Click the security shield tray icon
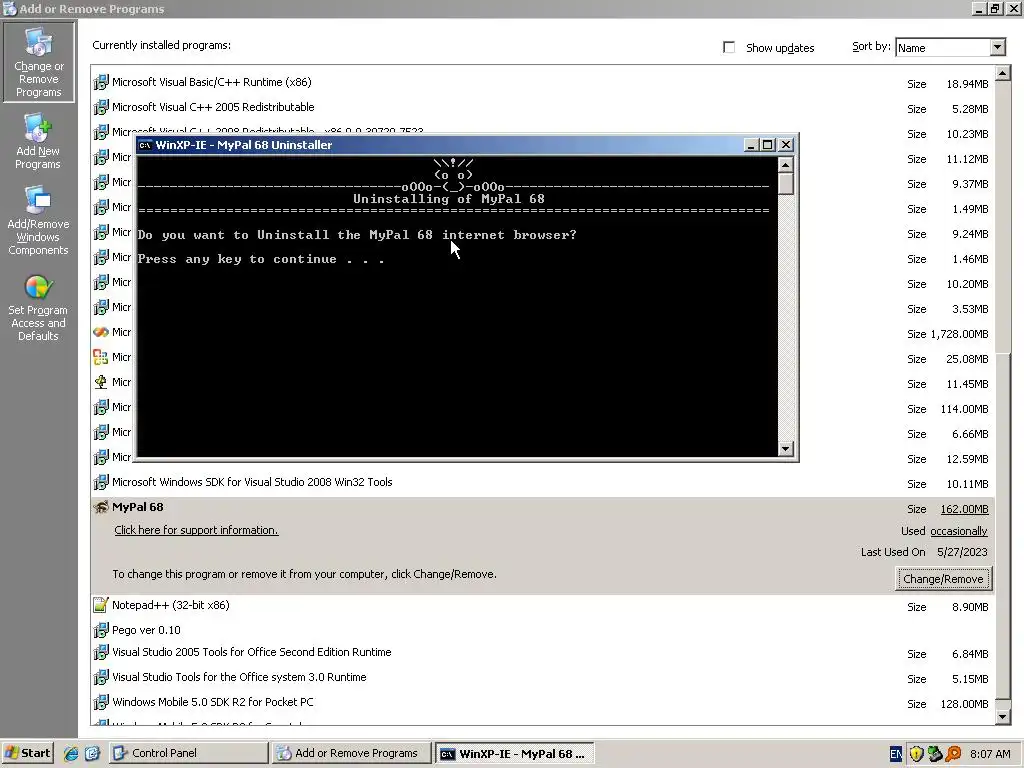Image resolution: width=1024 pixels, height=768 pixels. [916, 754]
